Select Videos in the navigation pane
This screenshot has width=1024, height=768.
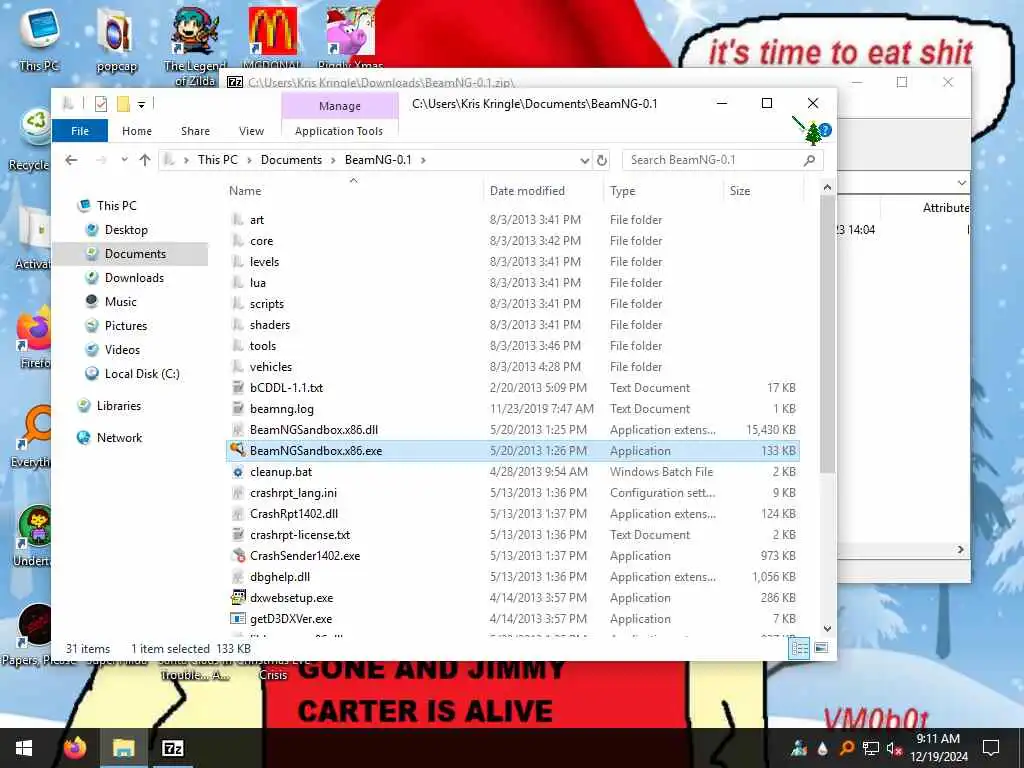[122, 350]
